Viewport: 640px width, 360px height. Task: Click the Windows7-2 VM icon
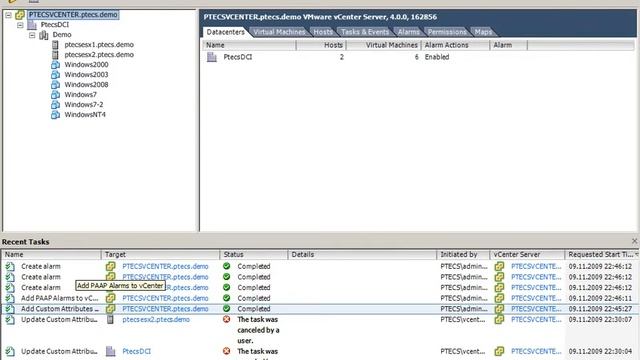[x=56, y=104]
